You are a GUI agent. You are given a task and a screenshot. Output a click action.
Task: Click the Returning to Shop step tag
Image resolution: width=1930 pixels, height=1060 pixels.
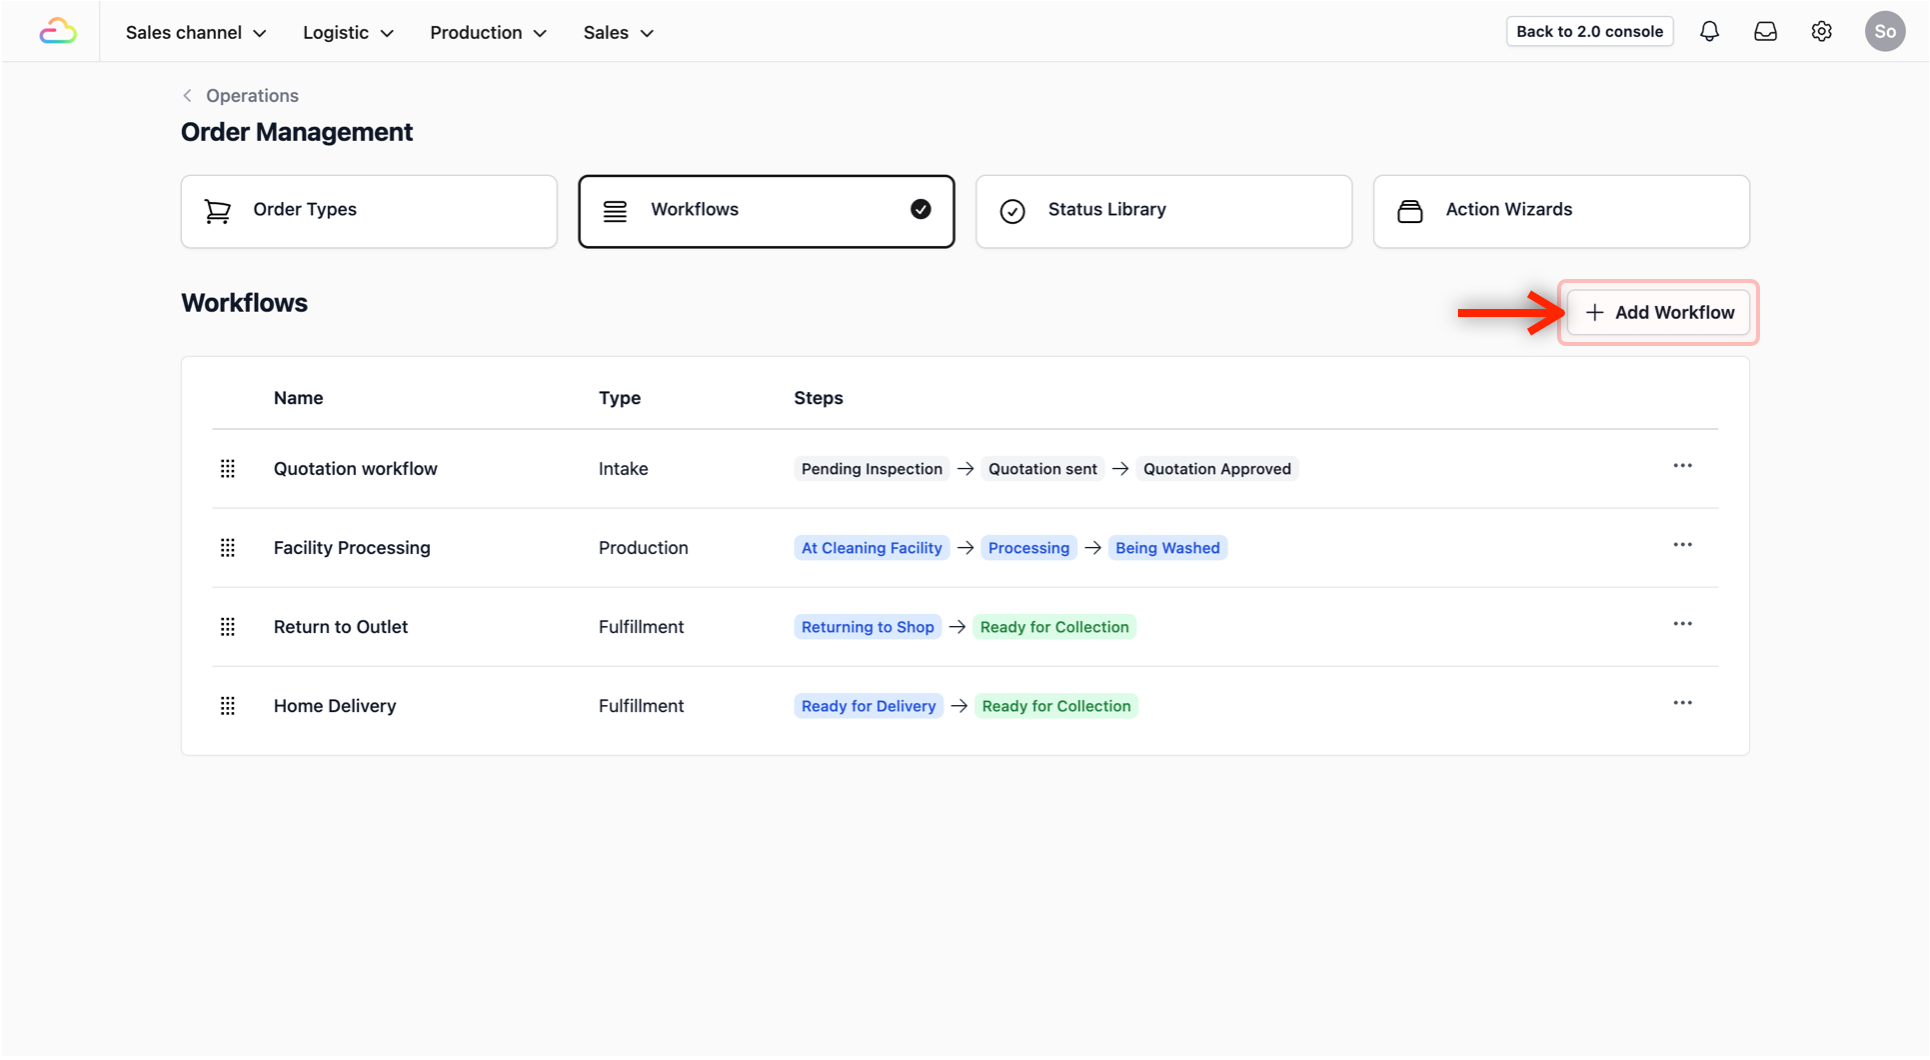coord(868,627)
